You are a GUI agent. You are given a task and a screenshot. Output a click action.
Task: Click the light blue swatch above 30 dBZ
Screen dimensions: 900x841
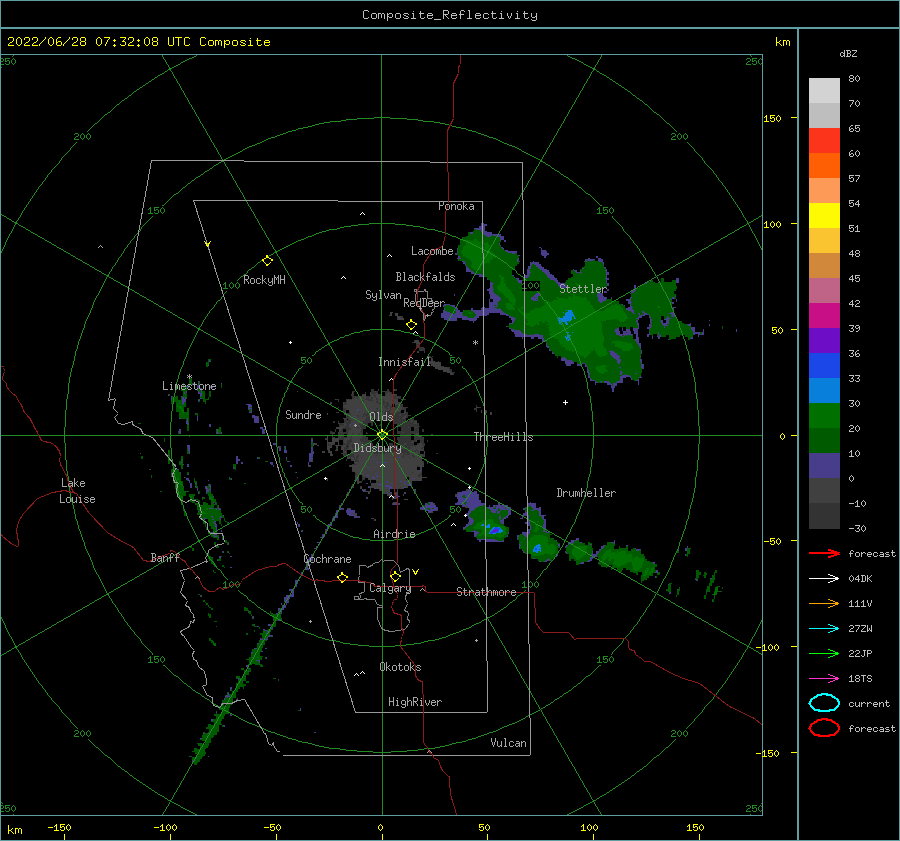[824, 391]
